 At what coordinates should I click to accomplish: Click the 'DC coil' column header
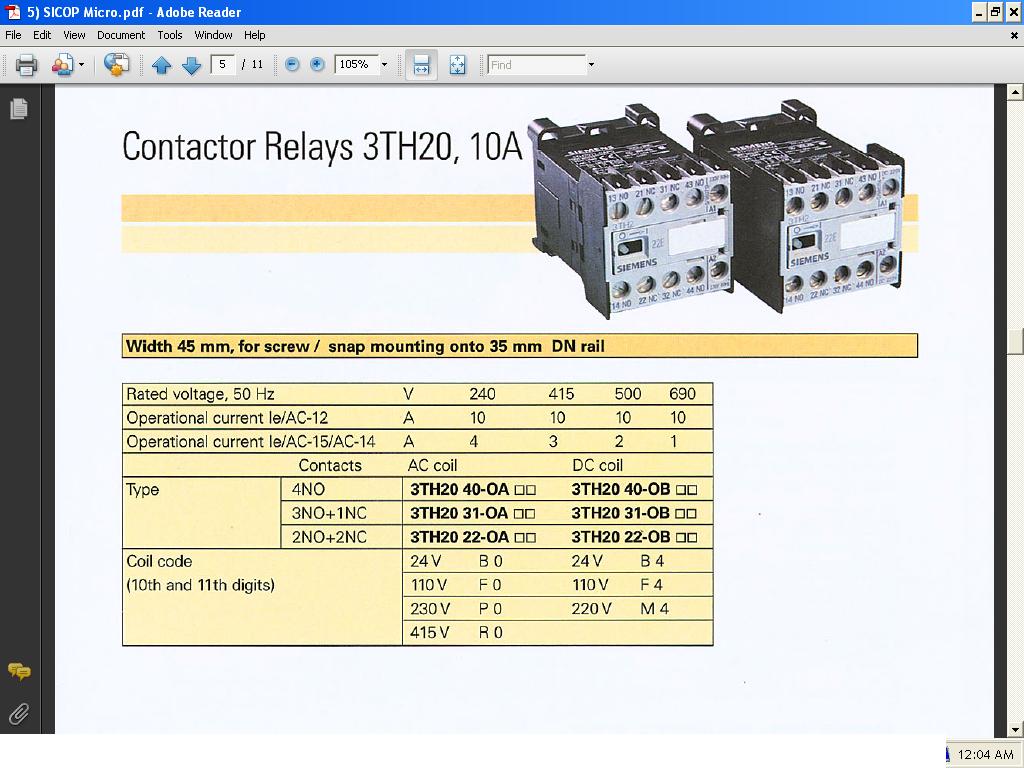coord(598,466)
